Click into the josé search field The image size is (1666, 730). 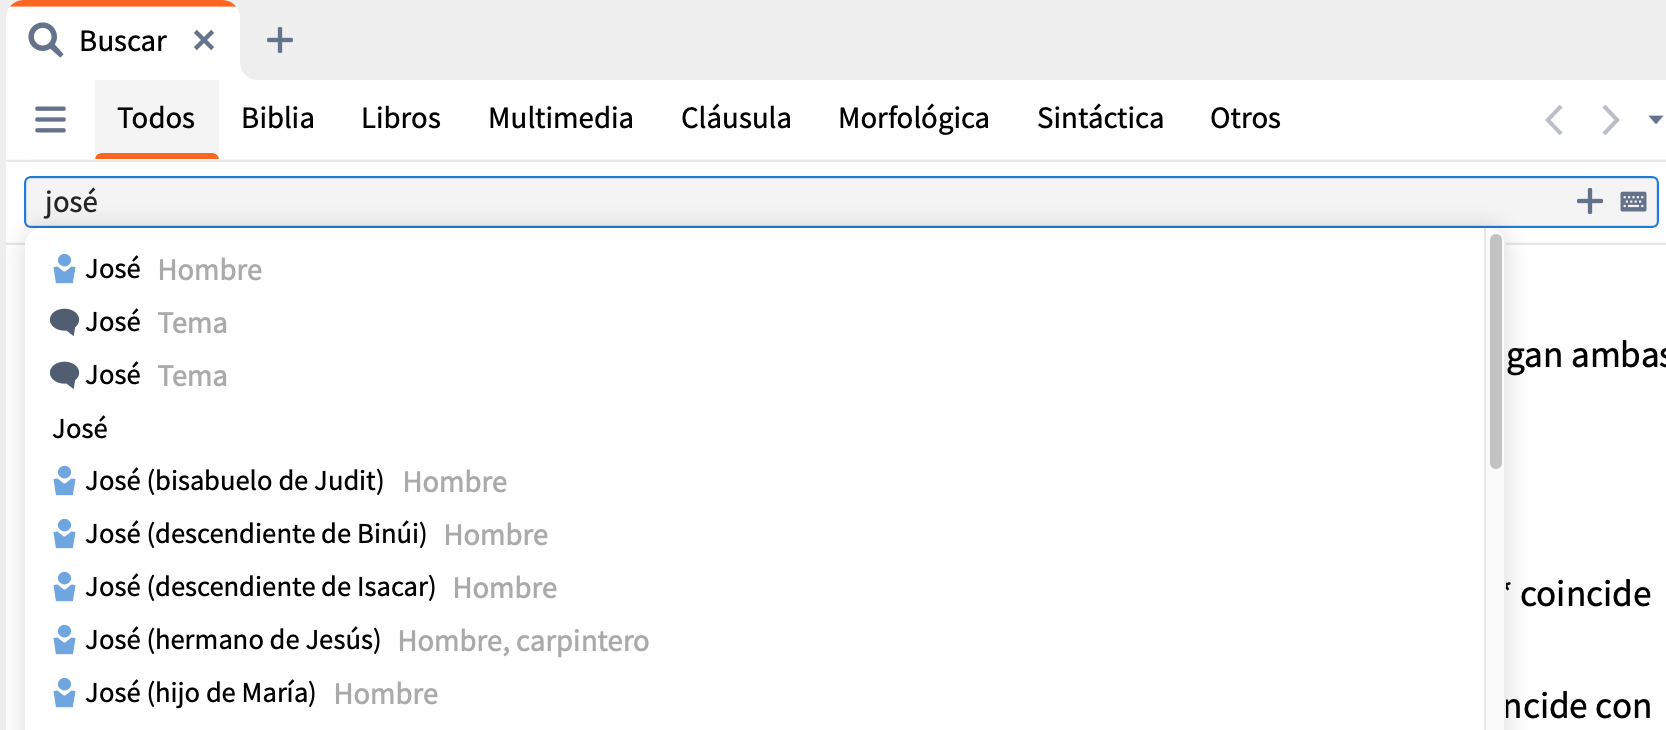800,202
